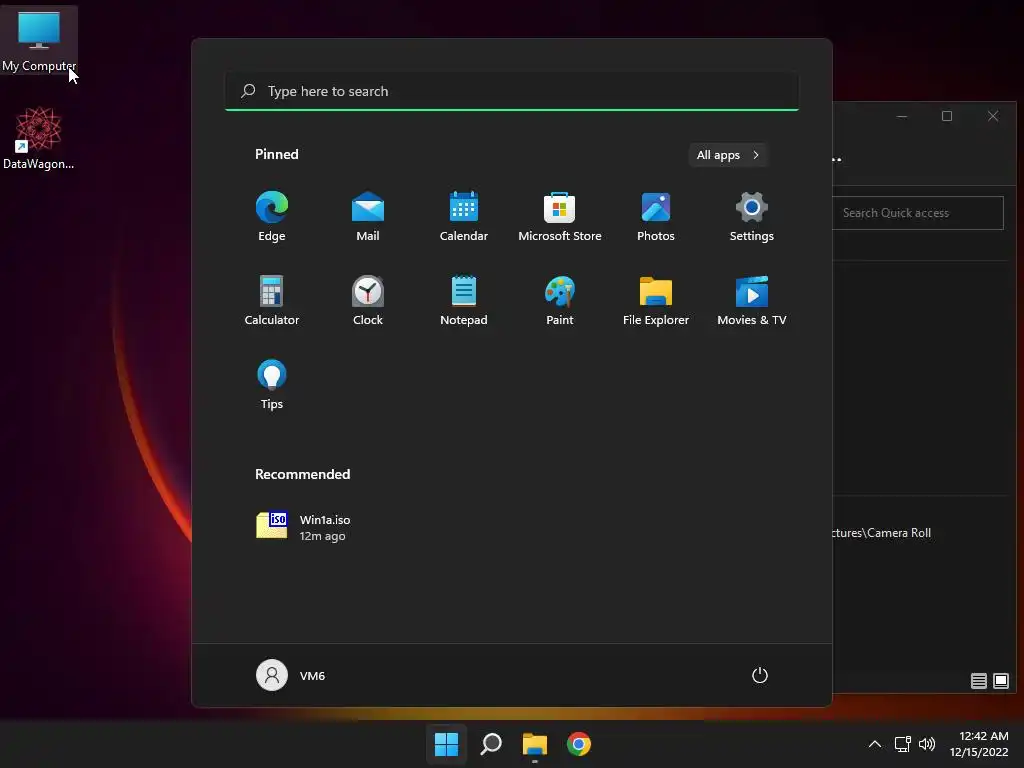Image resolution: width=1024 pixels, height=768 pixels.
Task: Launch the Photos app
Action: [x=656, y=216]
